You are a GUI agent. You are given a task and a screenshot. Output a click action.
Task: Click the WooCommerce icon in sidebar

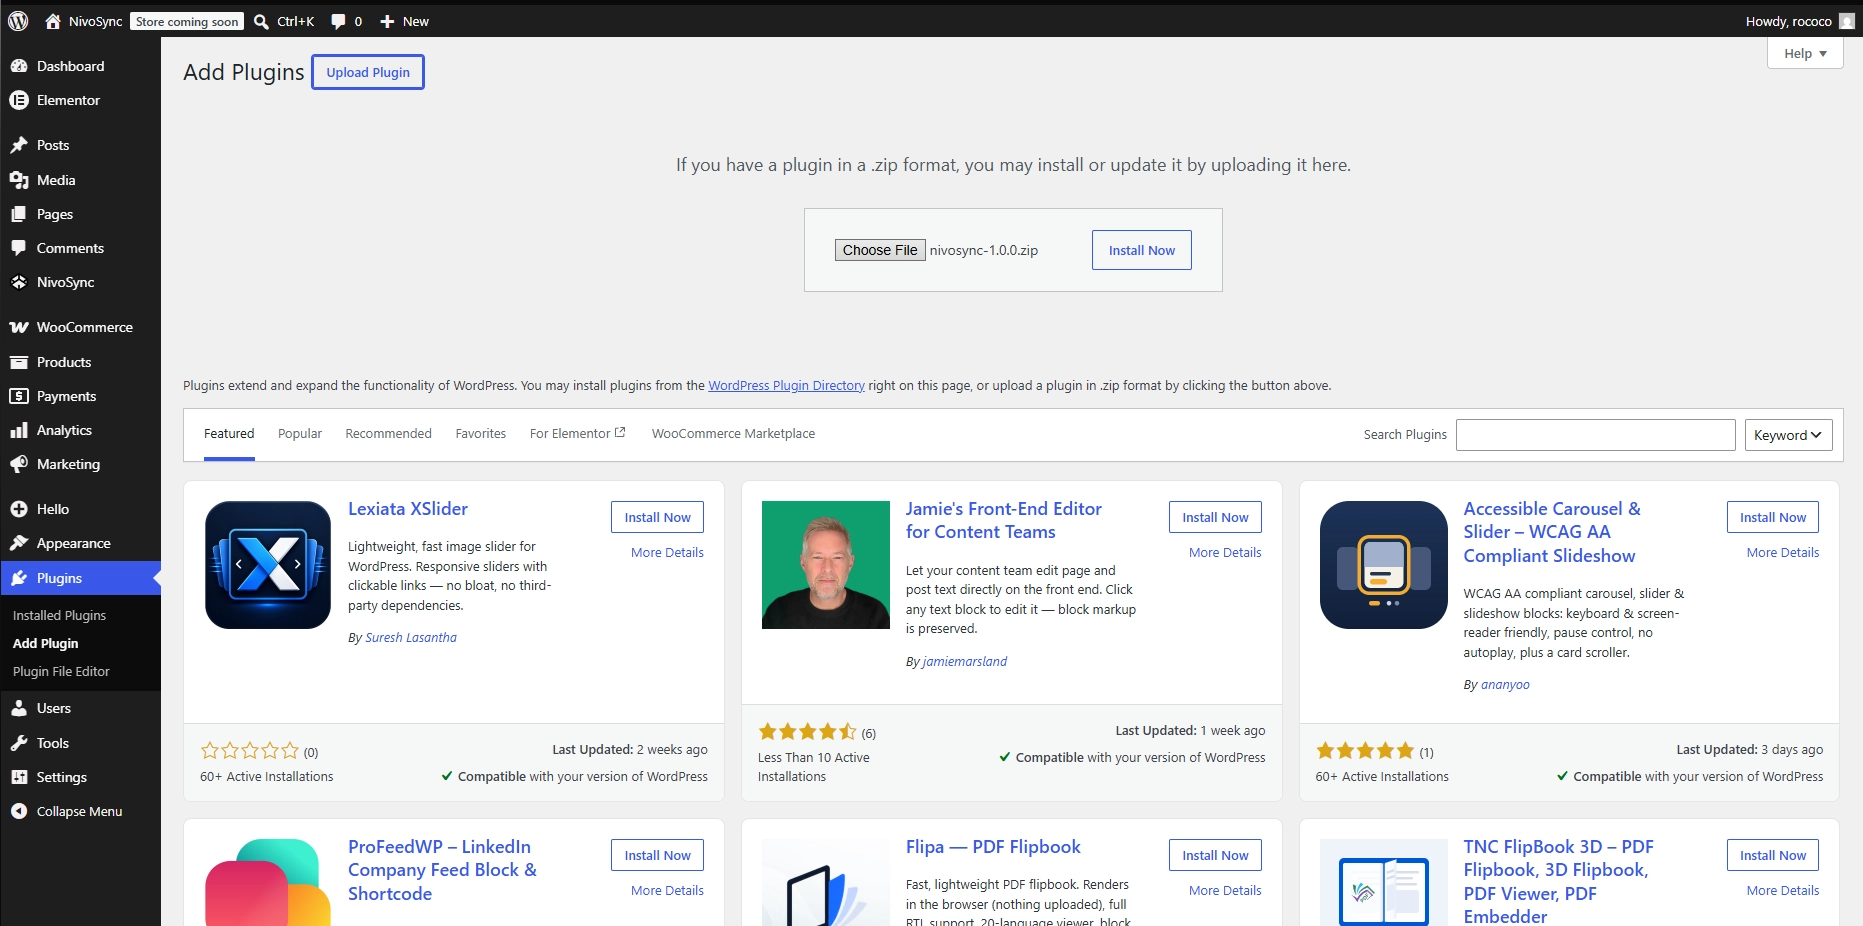19,327
